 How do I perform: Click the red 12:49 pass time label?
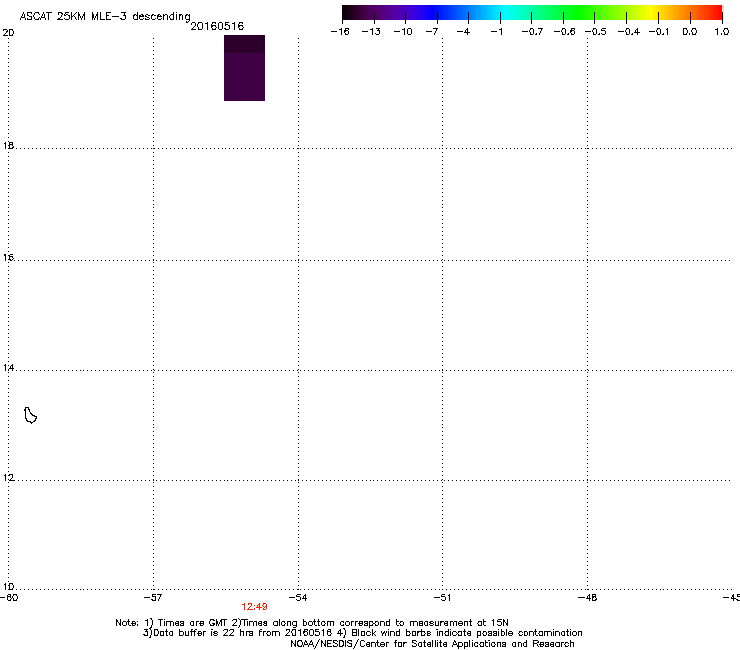pyautogui.click(x=254, y=607)
